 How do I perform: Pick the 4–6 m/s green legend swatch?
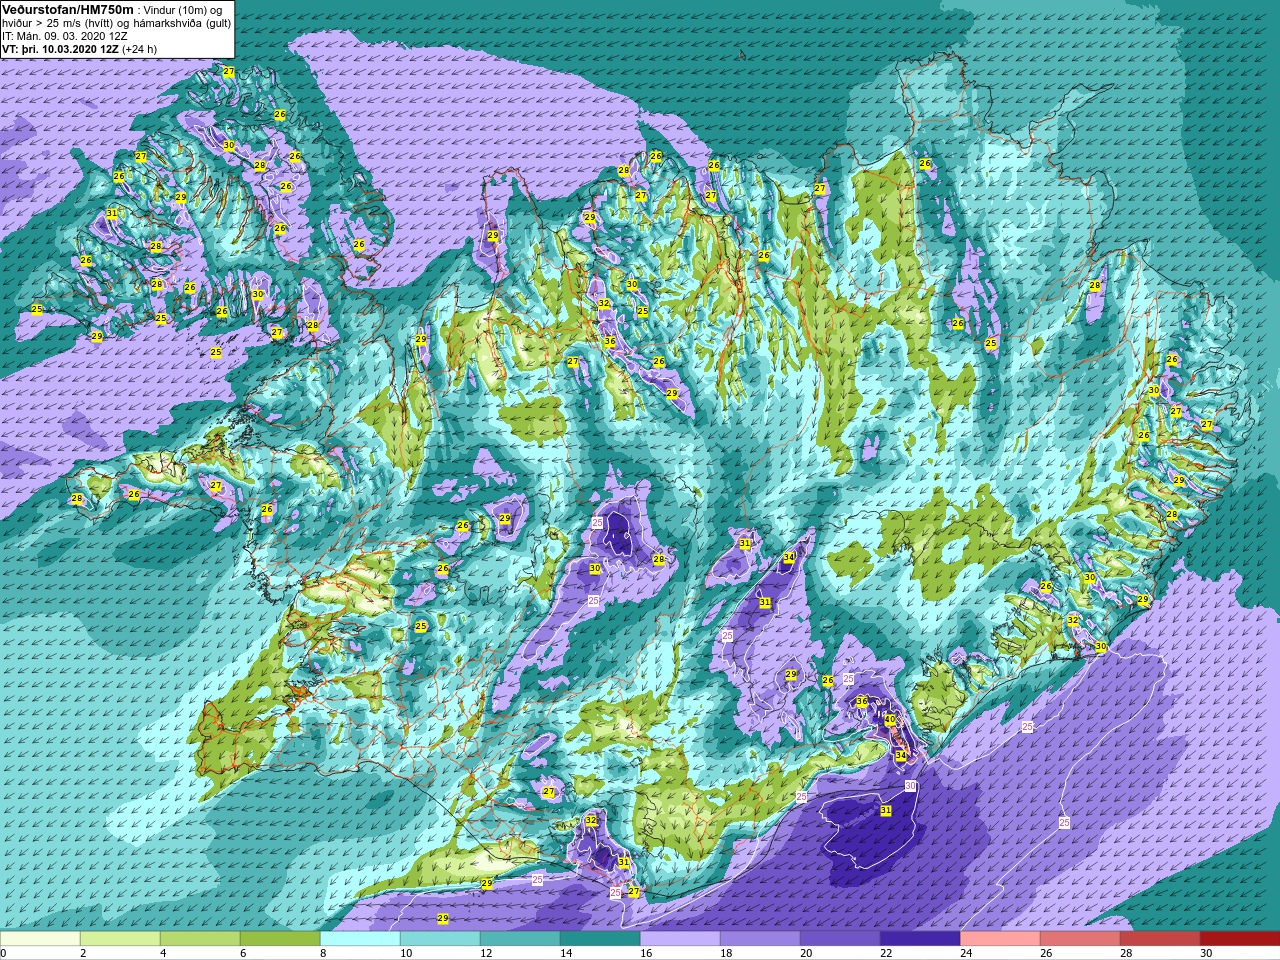point(200,938)
